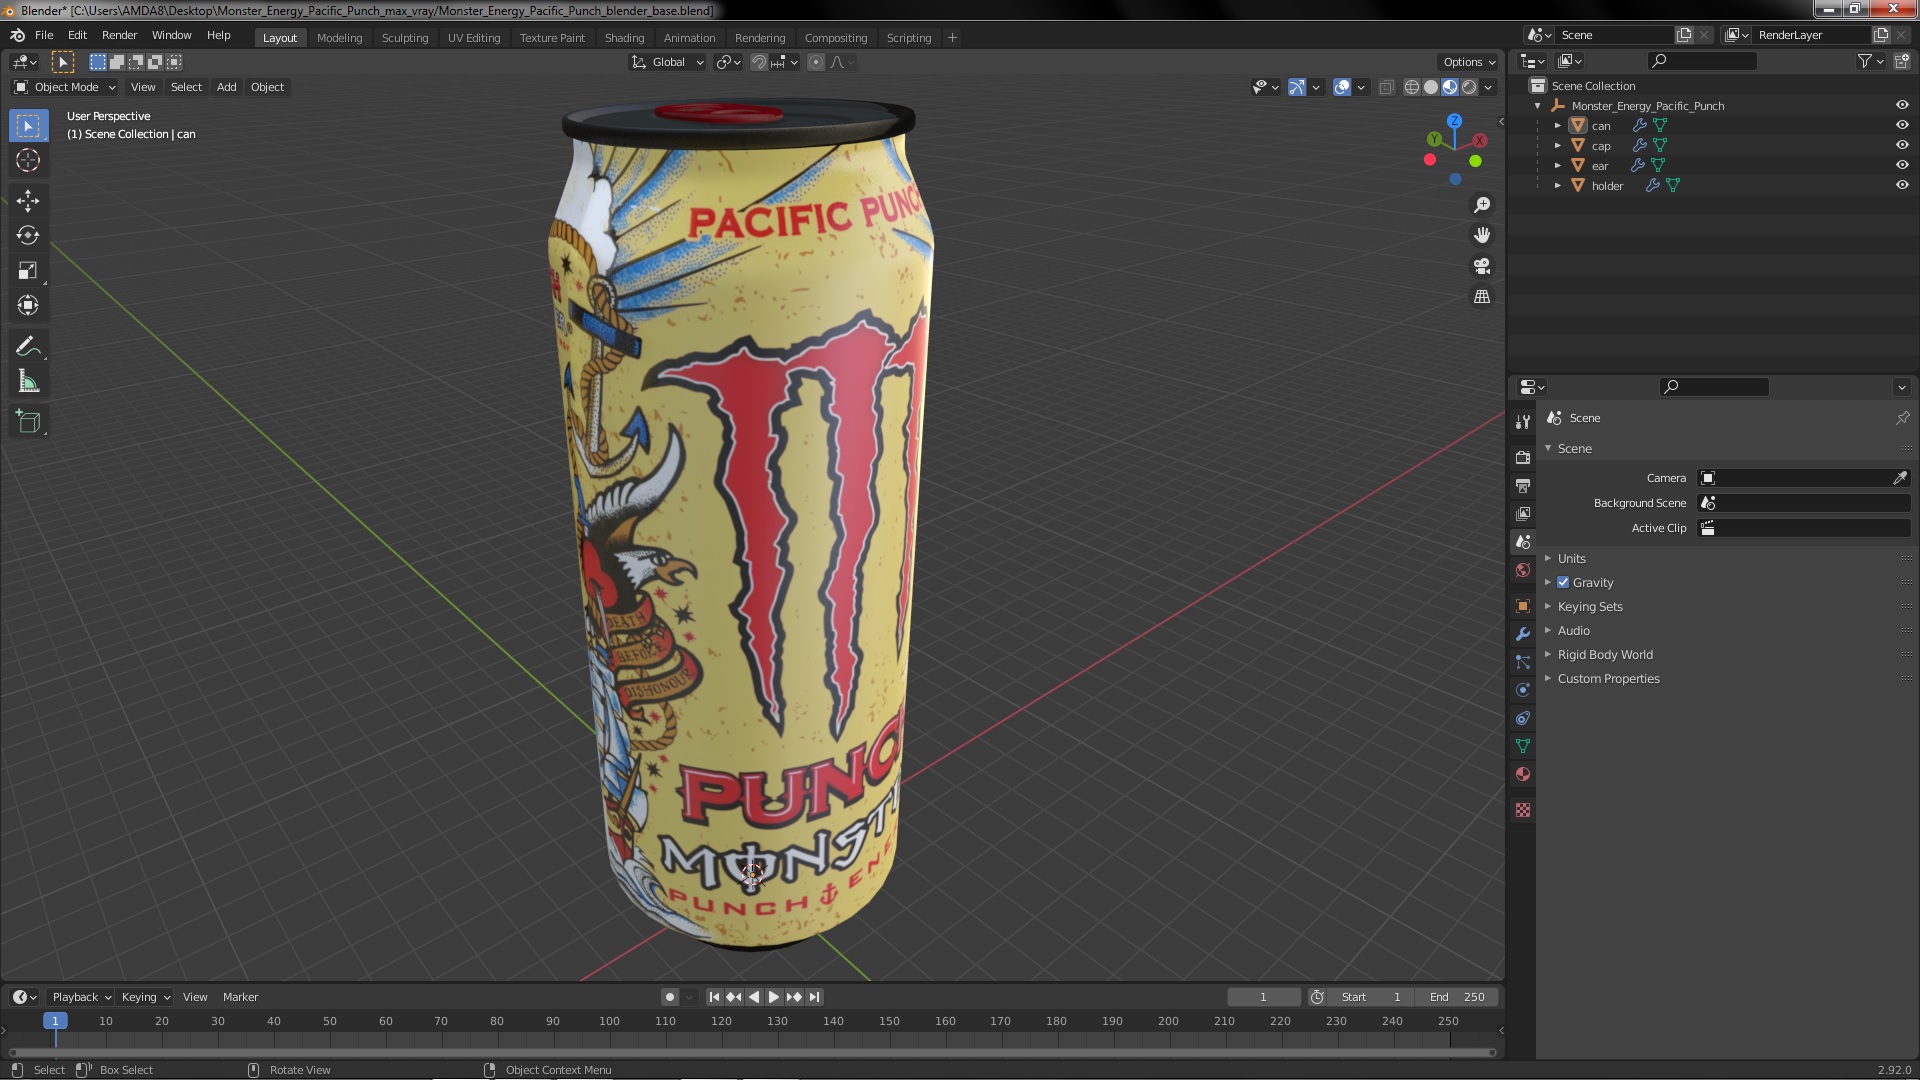Screen dimensions: 1920x1080
Task: Click the Camera eyedropper button
Action: tap(1900, 478)
